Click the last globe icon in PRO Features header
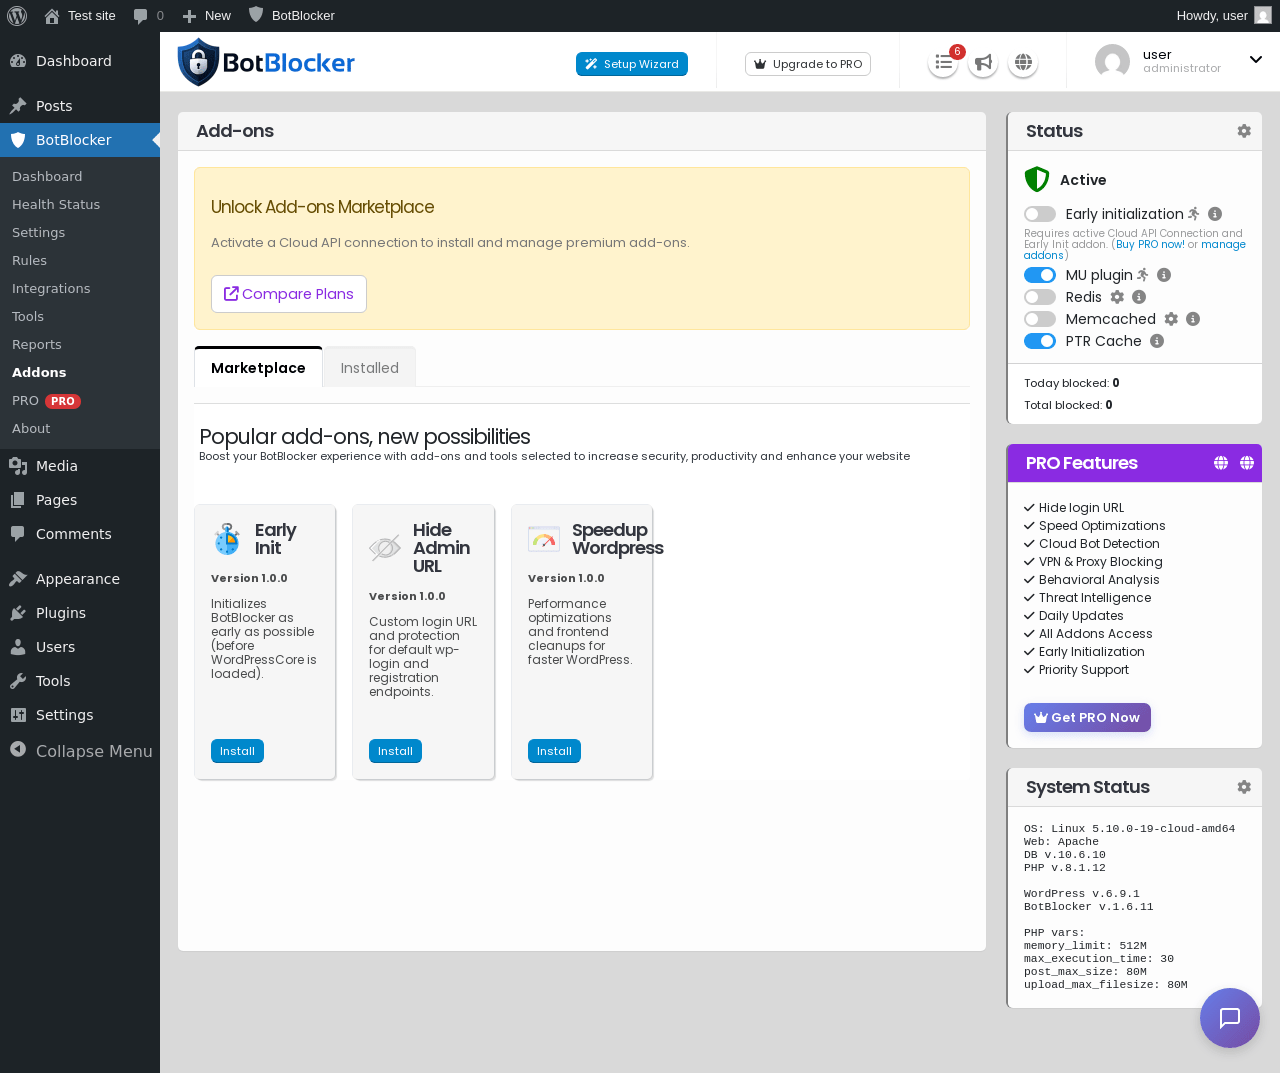The height and width of the screenshot is (1073, 1280). point(1247,463)
